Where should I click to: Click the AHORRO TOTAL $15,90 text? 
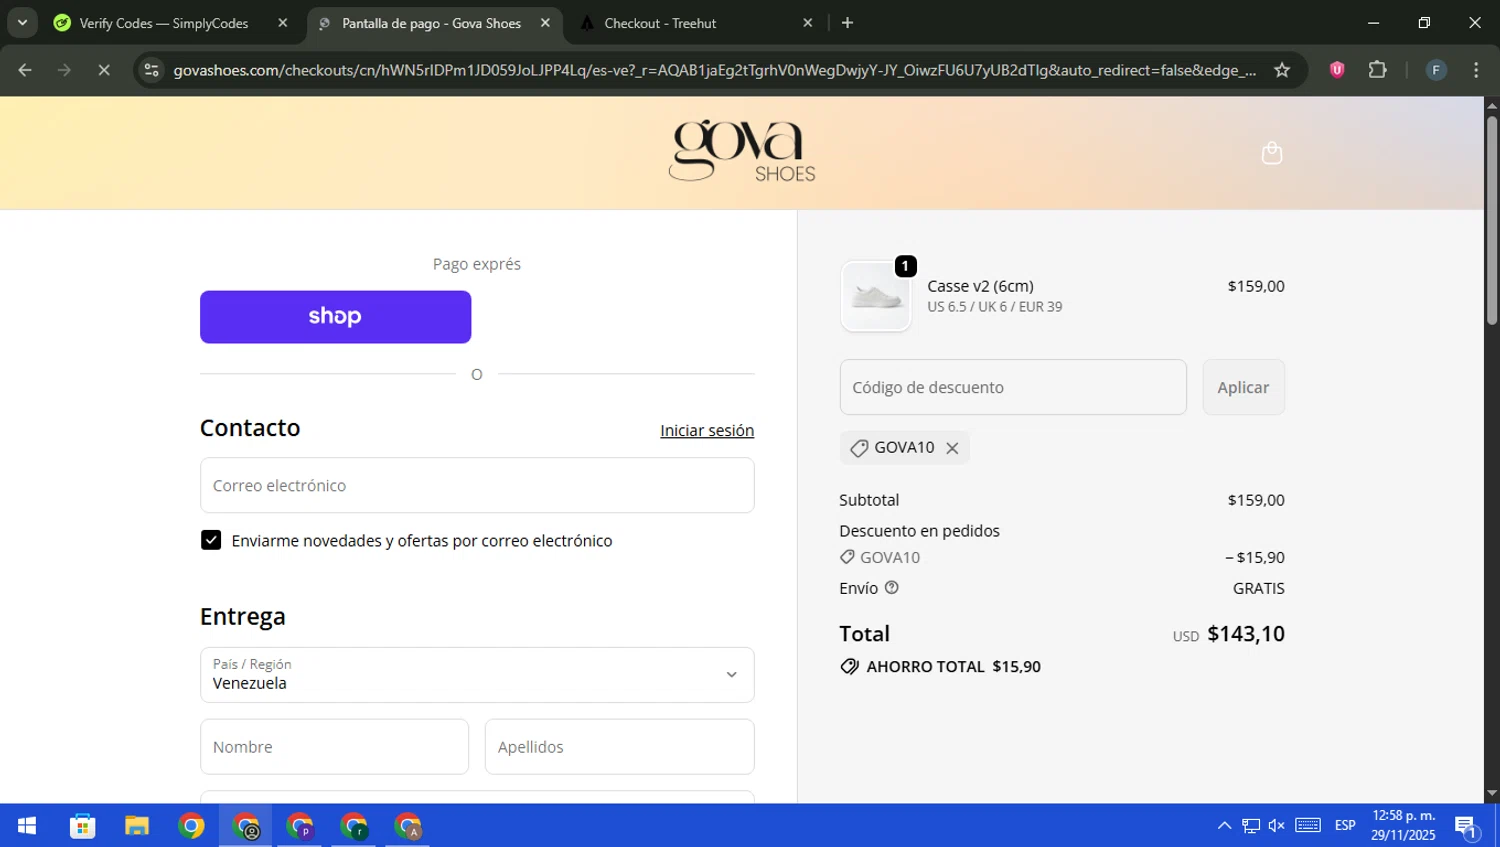[x=953, y=667]
